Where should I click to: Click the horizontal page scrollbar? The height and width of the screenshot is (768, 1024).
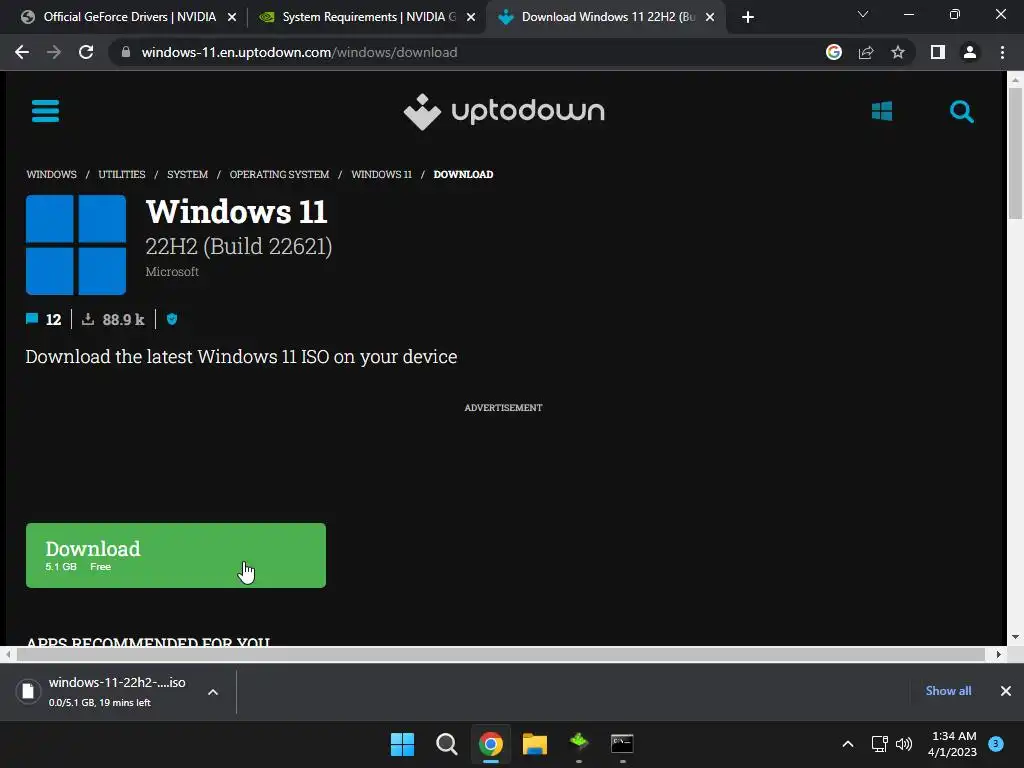point(500,654)
